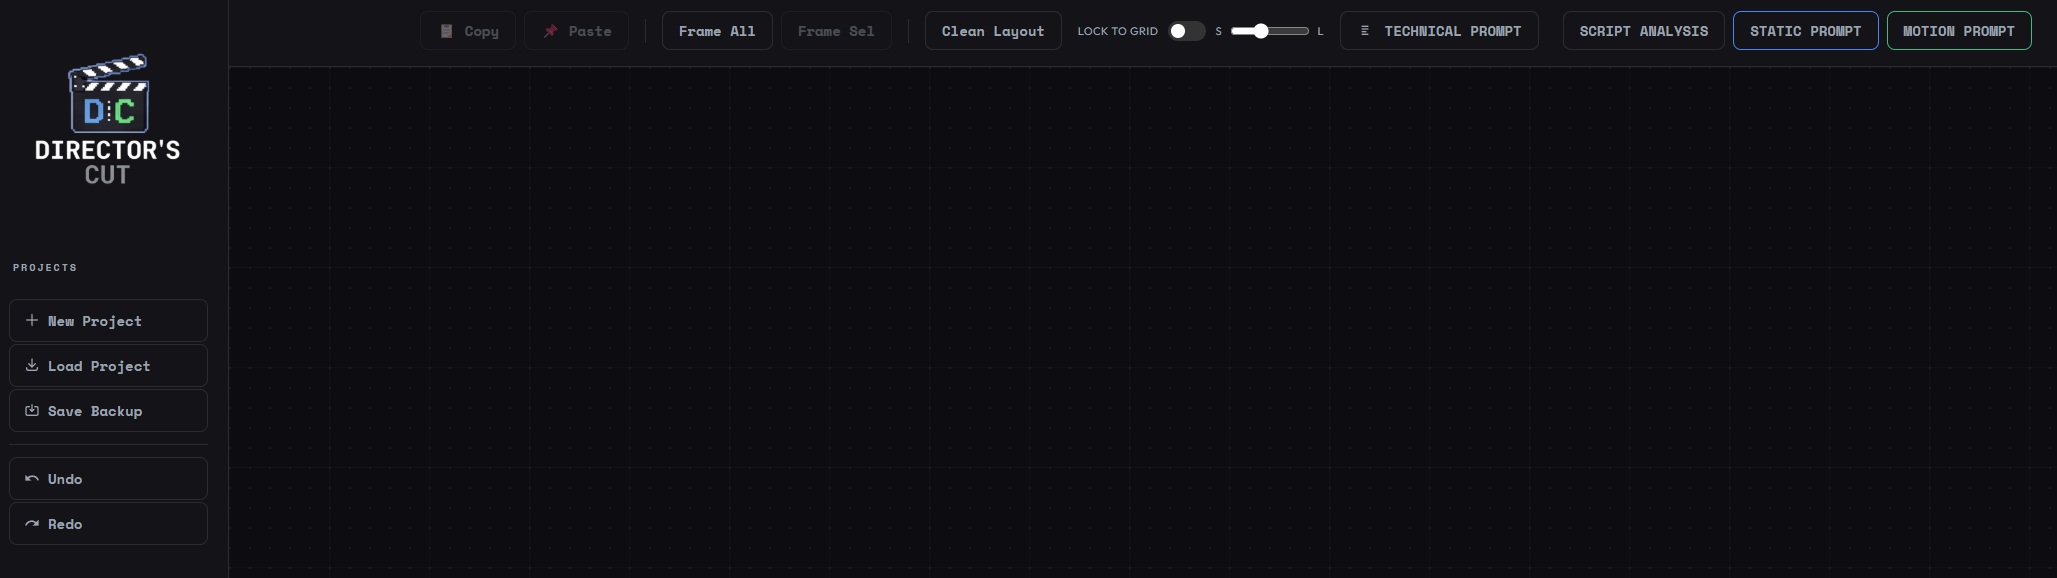Click the lines icon beside Technical Prompt
The image size is (2057, 578).
click(x=1365, y=31)
